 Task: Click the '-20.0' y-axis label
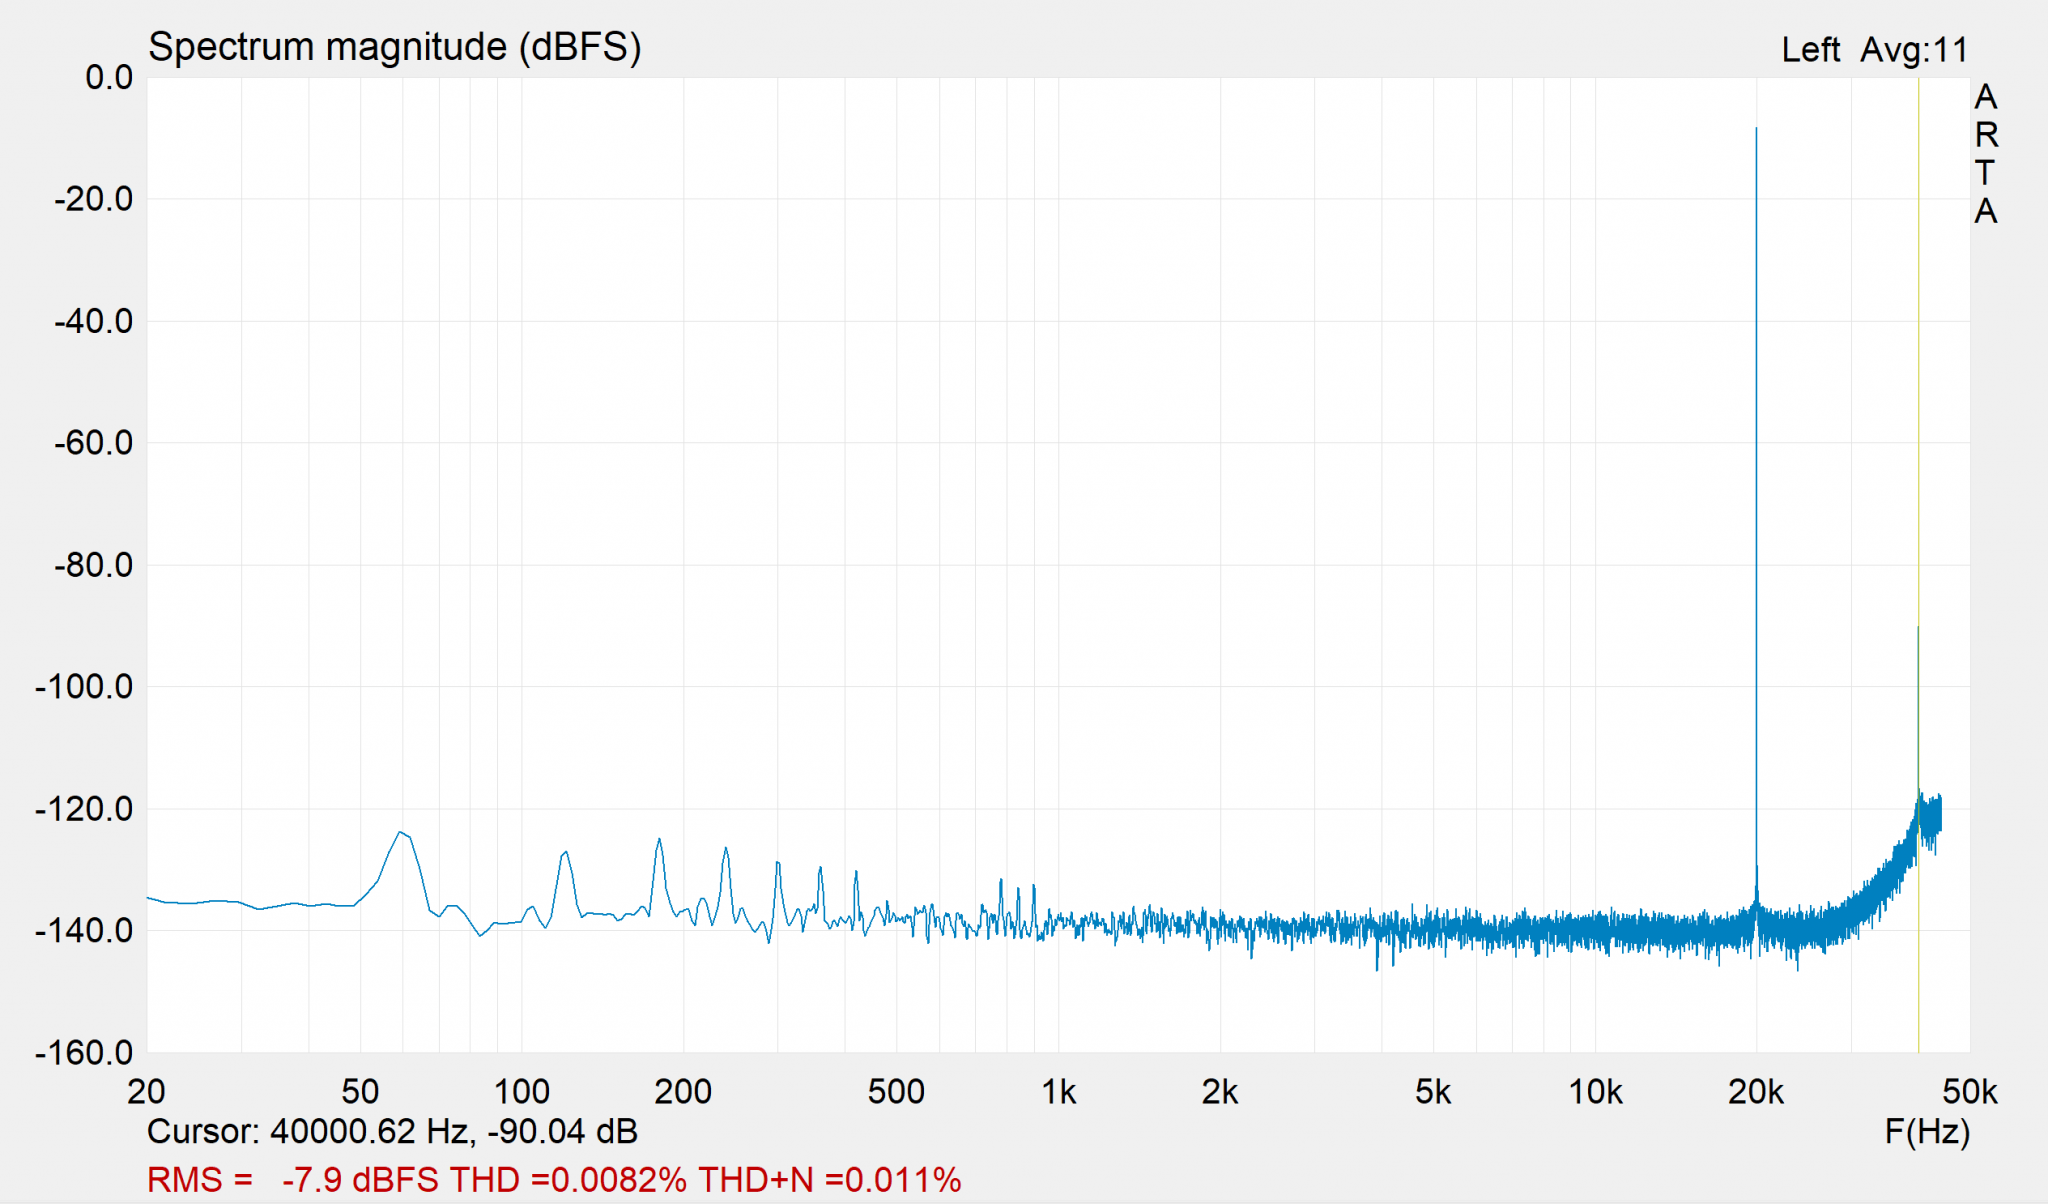pyautogui.click(x=93, y=199)
